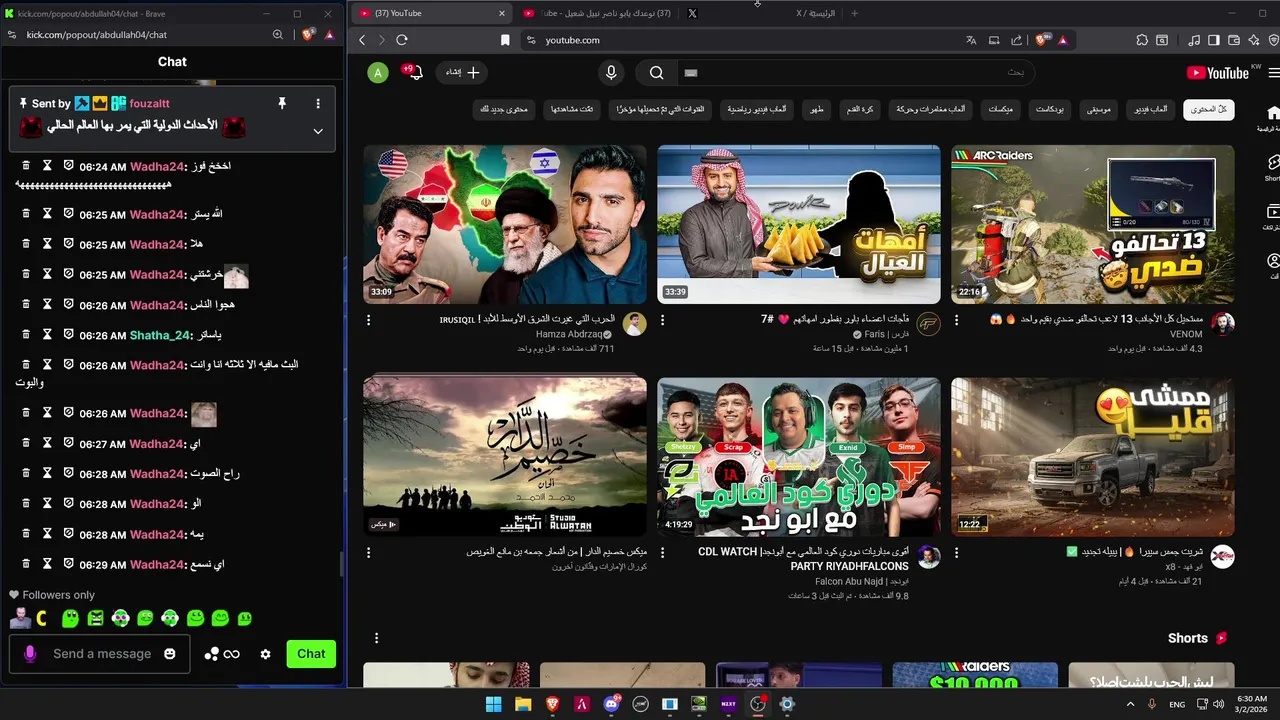Open File Explorer from the taskbar
Image resolution: width=1280 pixels, height=720 pixels.
pyautogui.click(x=523, y=704)
